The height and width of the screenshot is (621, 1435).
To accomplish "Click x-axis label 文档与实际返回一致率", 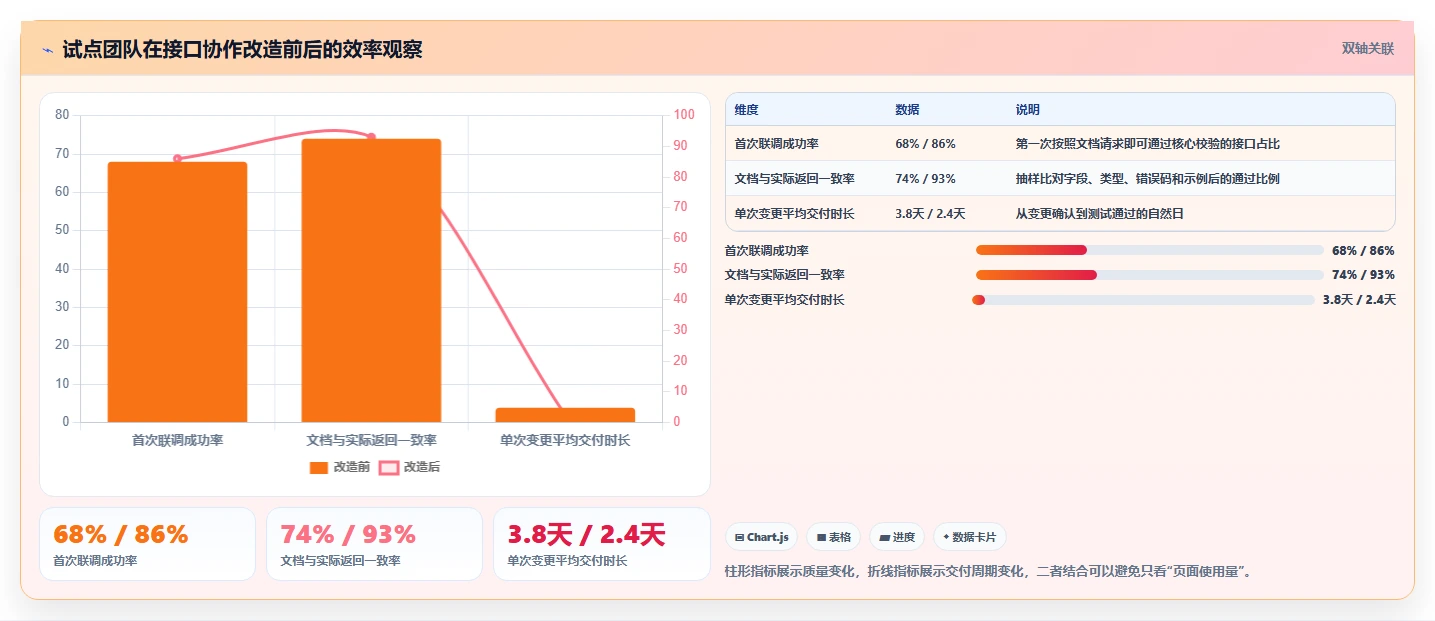I will 371,440.
